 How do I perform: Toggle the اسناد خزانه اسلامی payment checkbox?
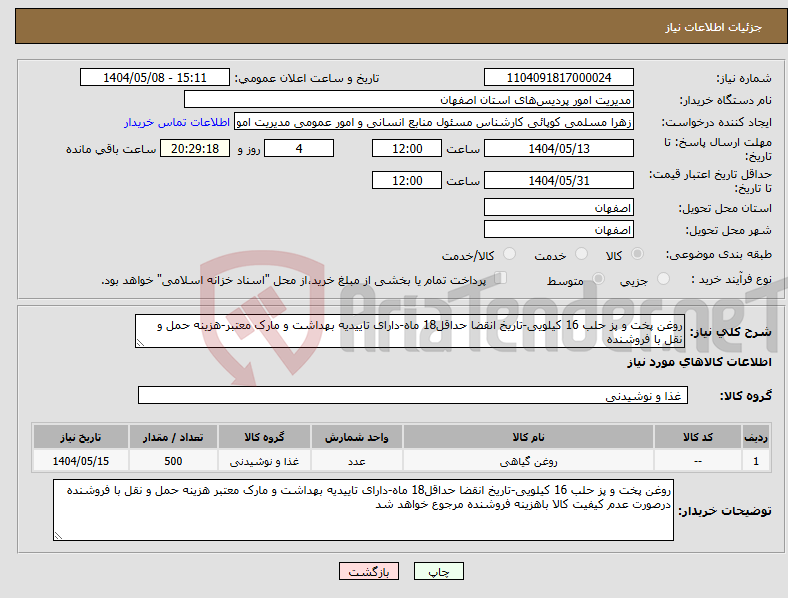pyautogui.click(x=501, y=277)
